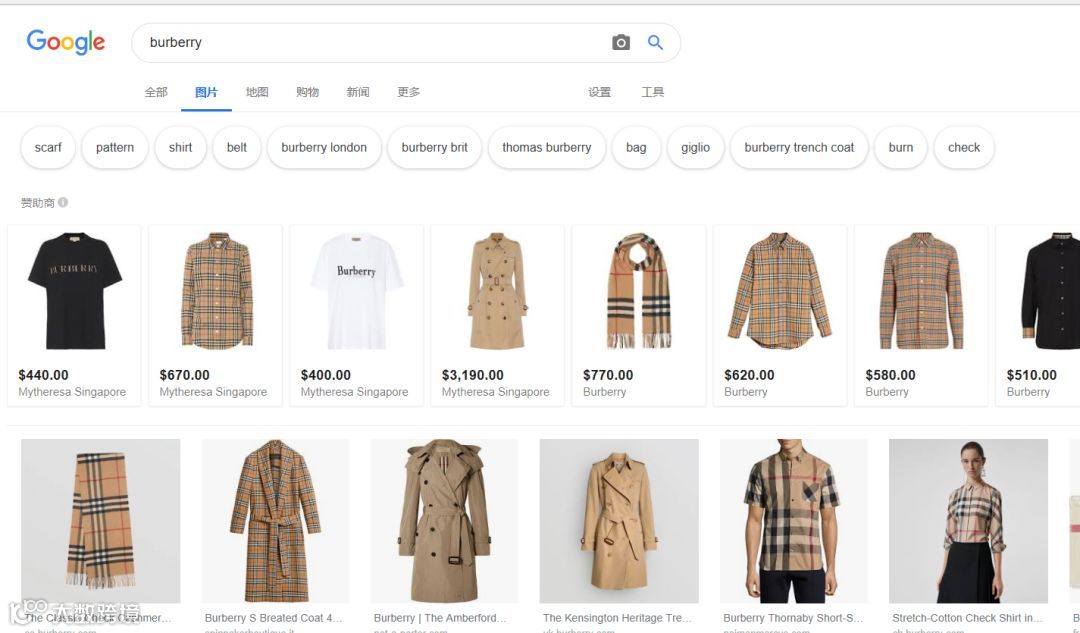
Task: Select the giglio filter chip
Action: pos(695,147)
